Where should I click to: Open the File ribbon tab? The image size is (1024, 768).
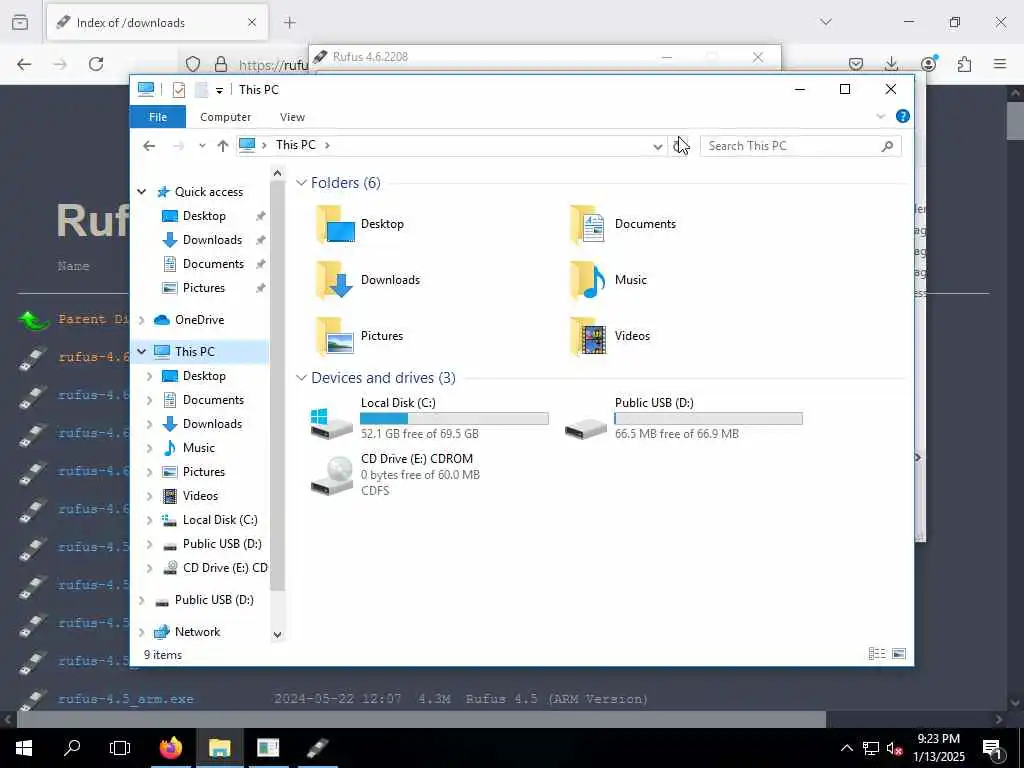click(158, 117)
